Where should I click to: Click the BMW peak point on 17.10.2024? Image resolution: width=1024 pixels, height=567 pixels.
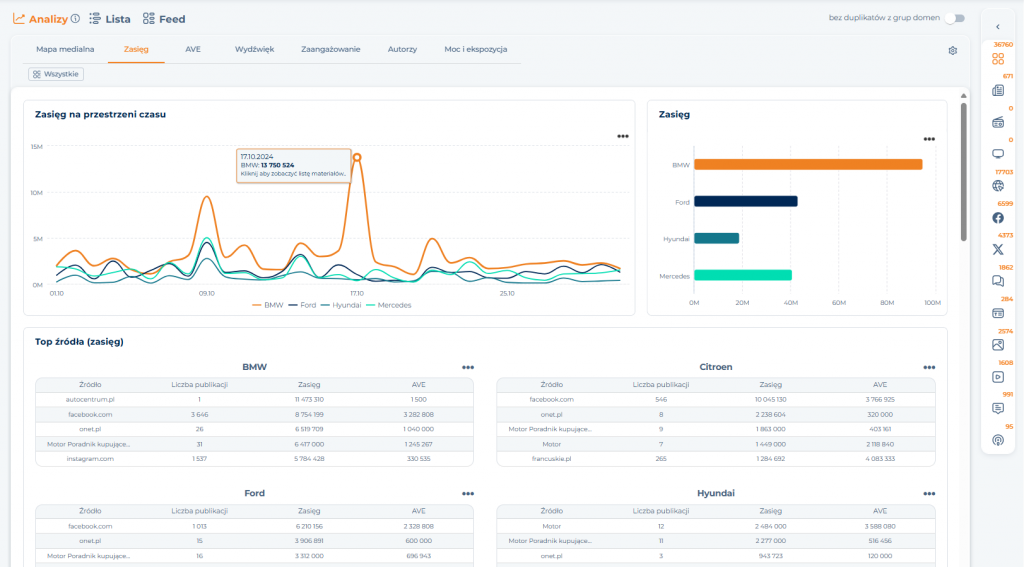pyautogui.click(x=357, y=157)
